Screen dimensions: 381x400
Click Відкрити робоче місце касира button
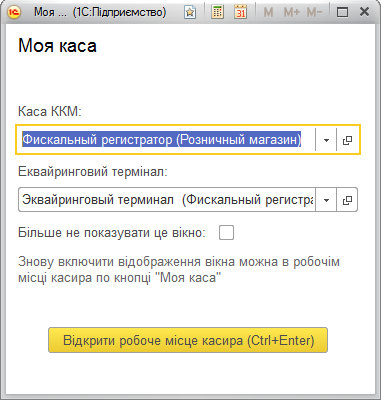pos(188,340)
